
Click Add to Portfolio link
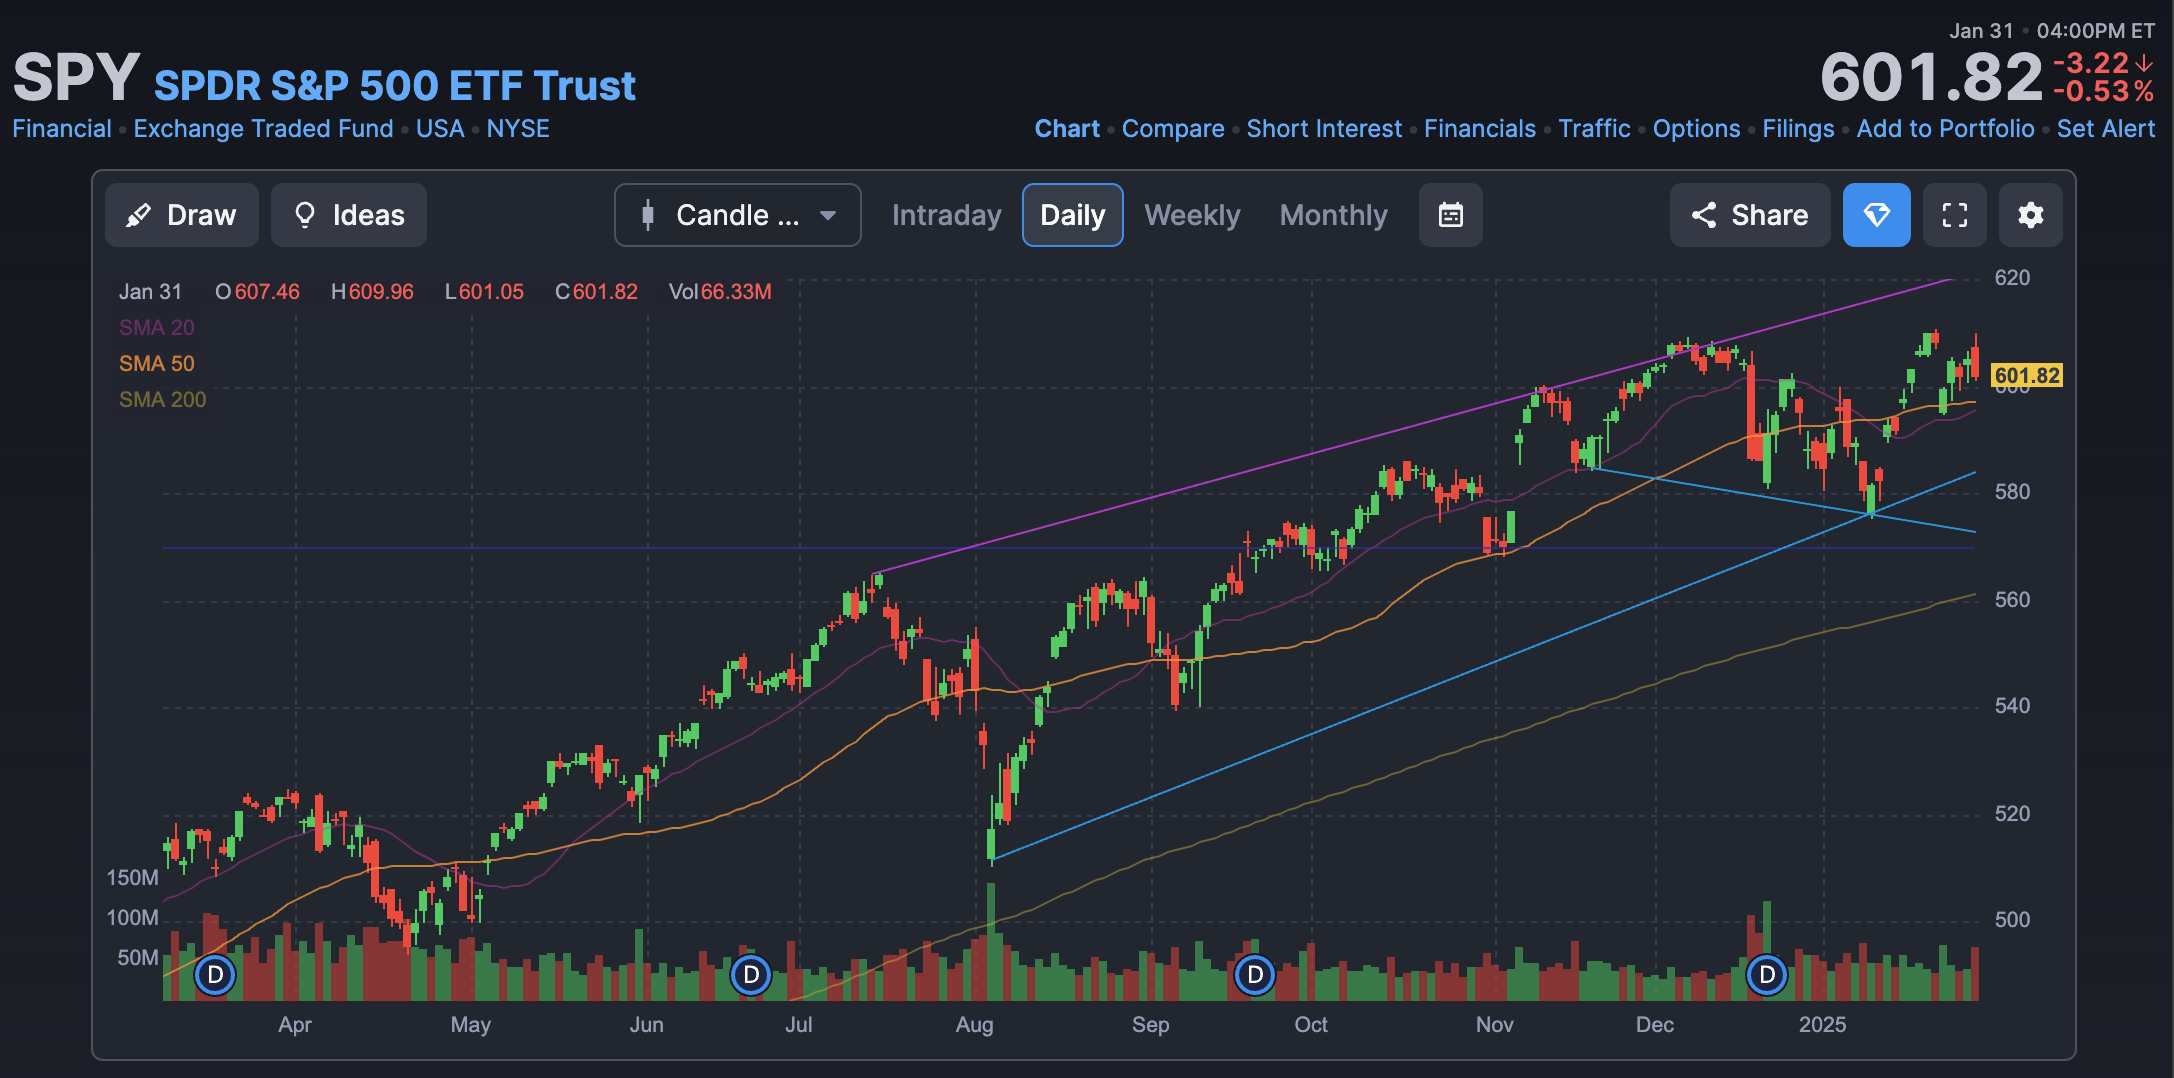(1945, 129)
